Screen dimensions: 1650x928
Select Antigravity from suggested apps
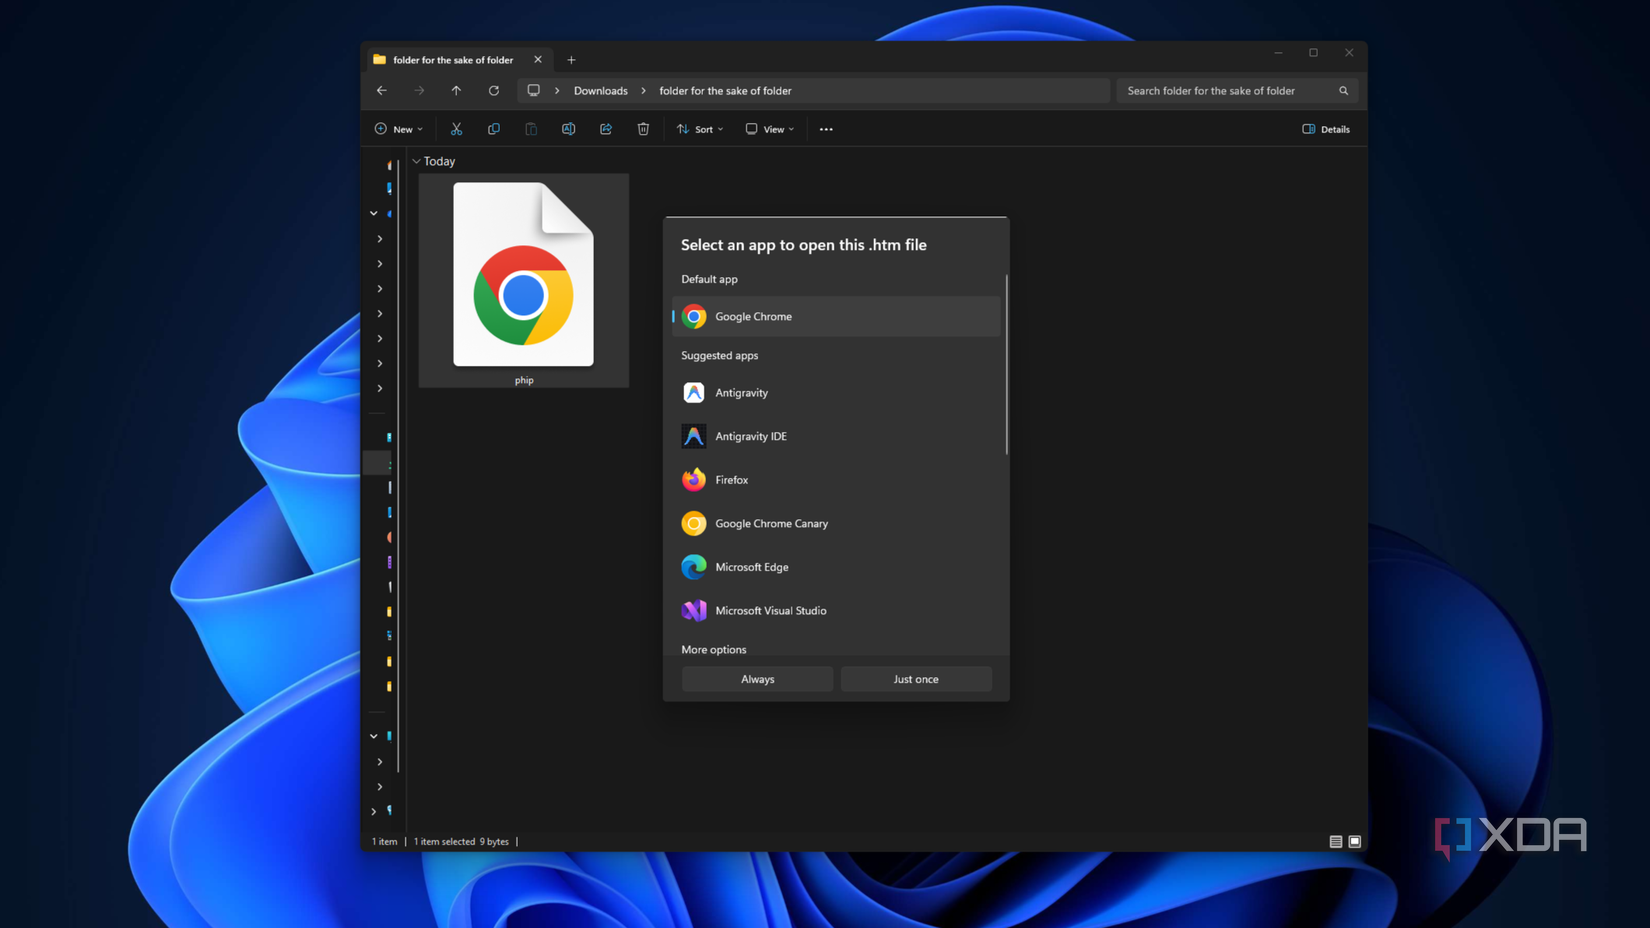click(837, 393)
